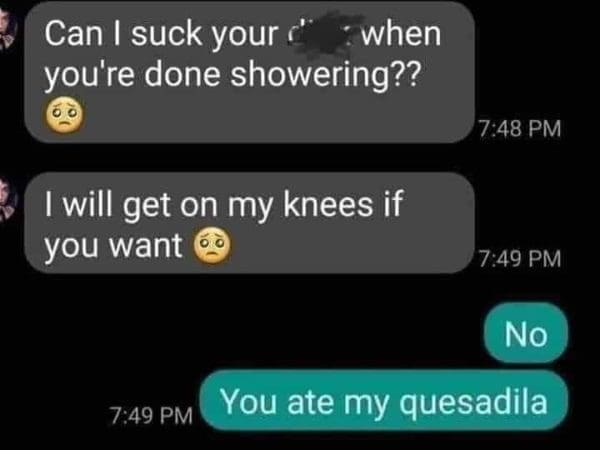
Task: Open the sender's avatar beside the showering message
Action: pyautogui.click(x=8, y=29)
